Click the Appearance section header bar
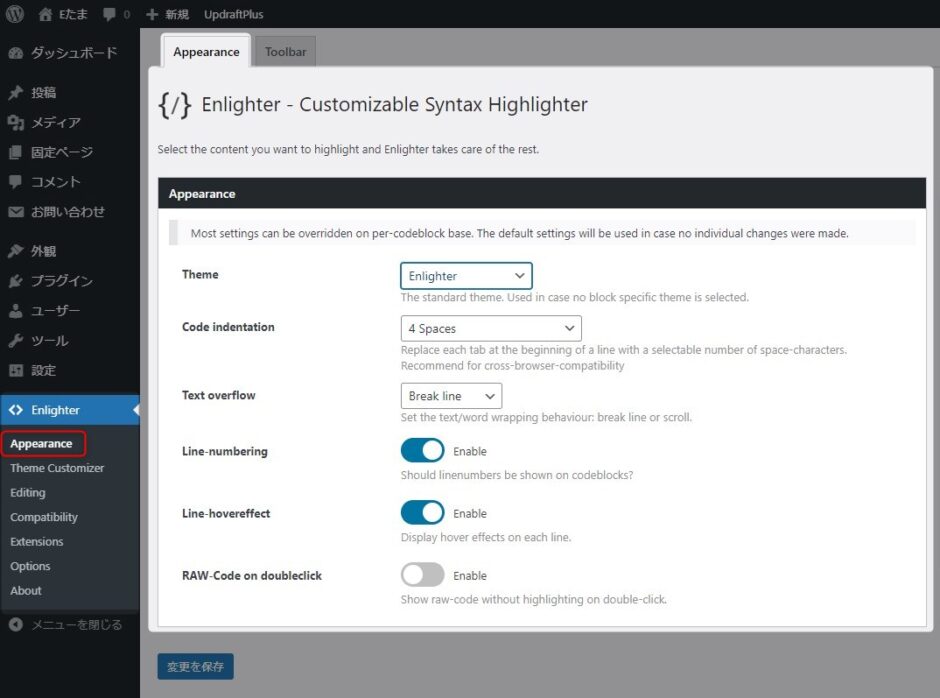The height and width of the screenshot is (698, 940). [542, 193]
